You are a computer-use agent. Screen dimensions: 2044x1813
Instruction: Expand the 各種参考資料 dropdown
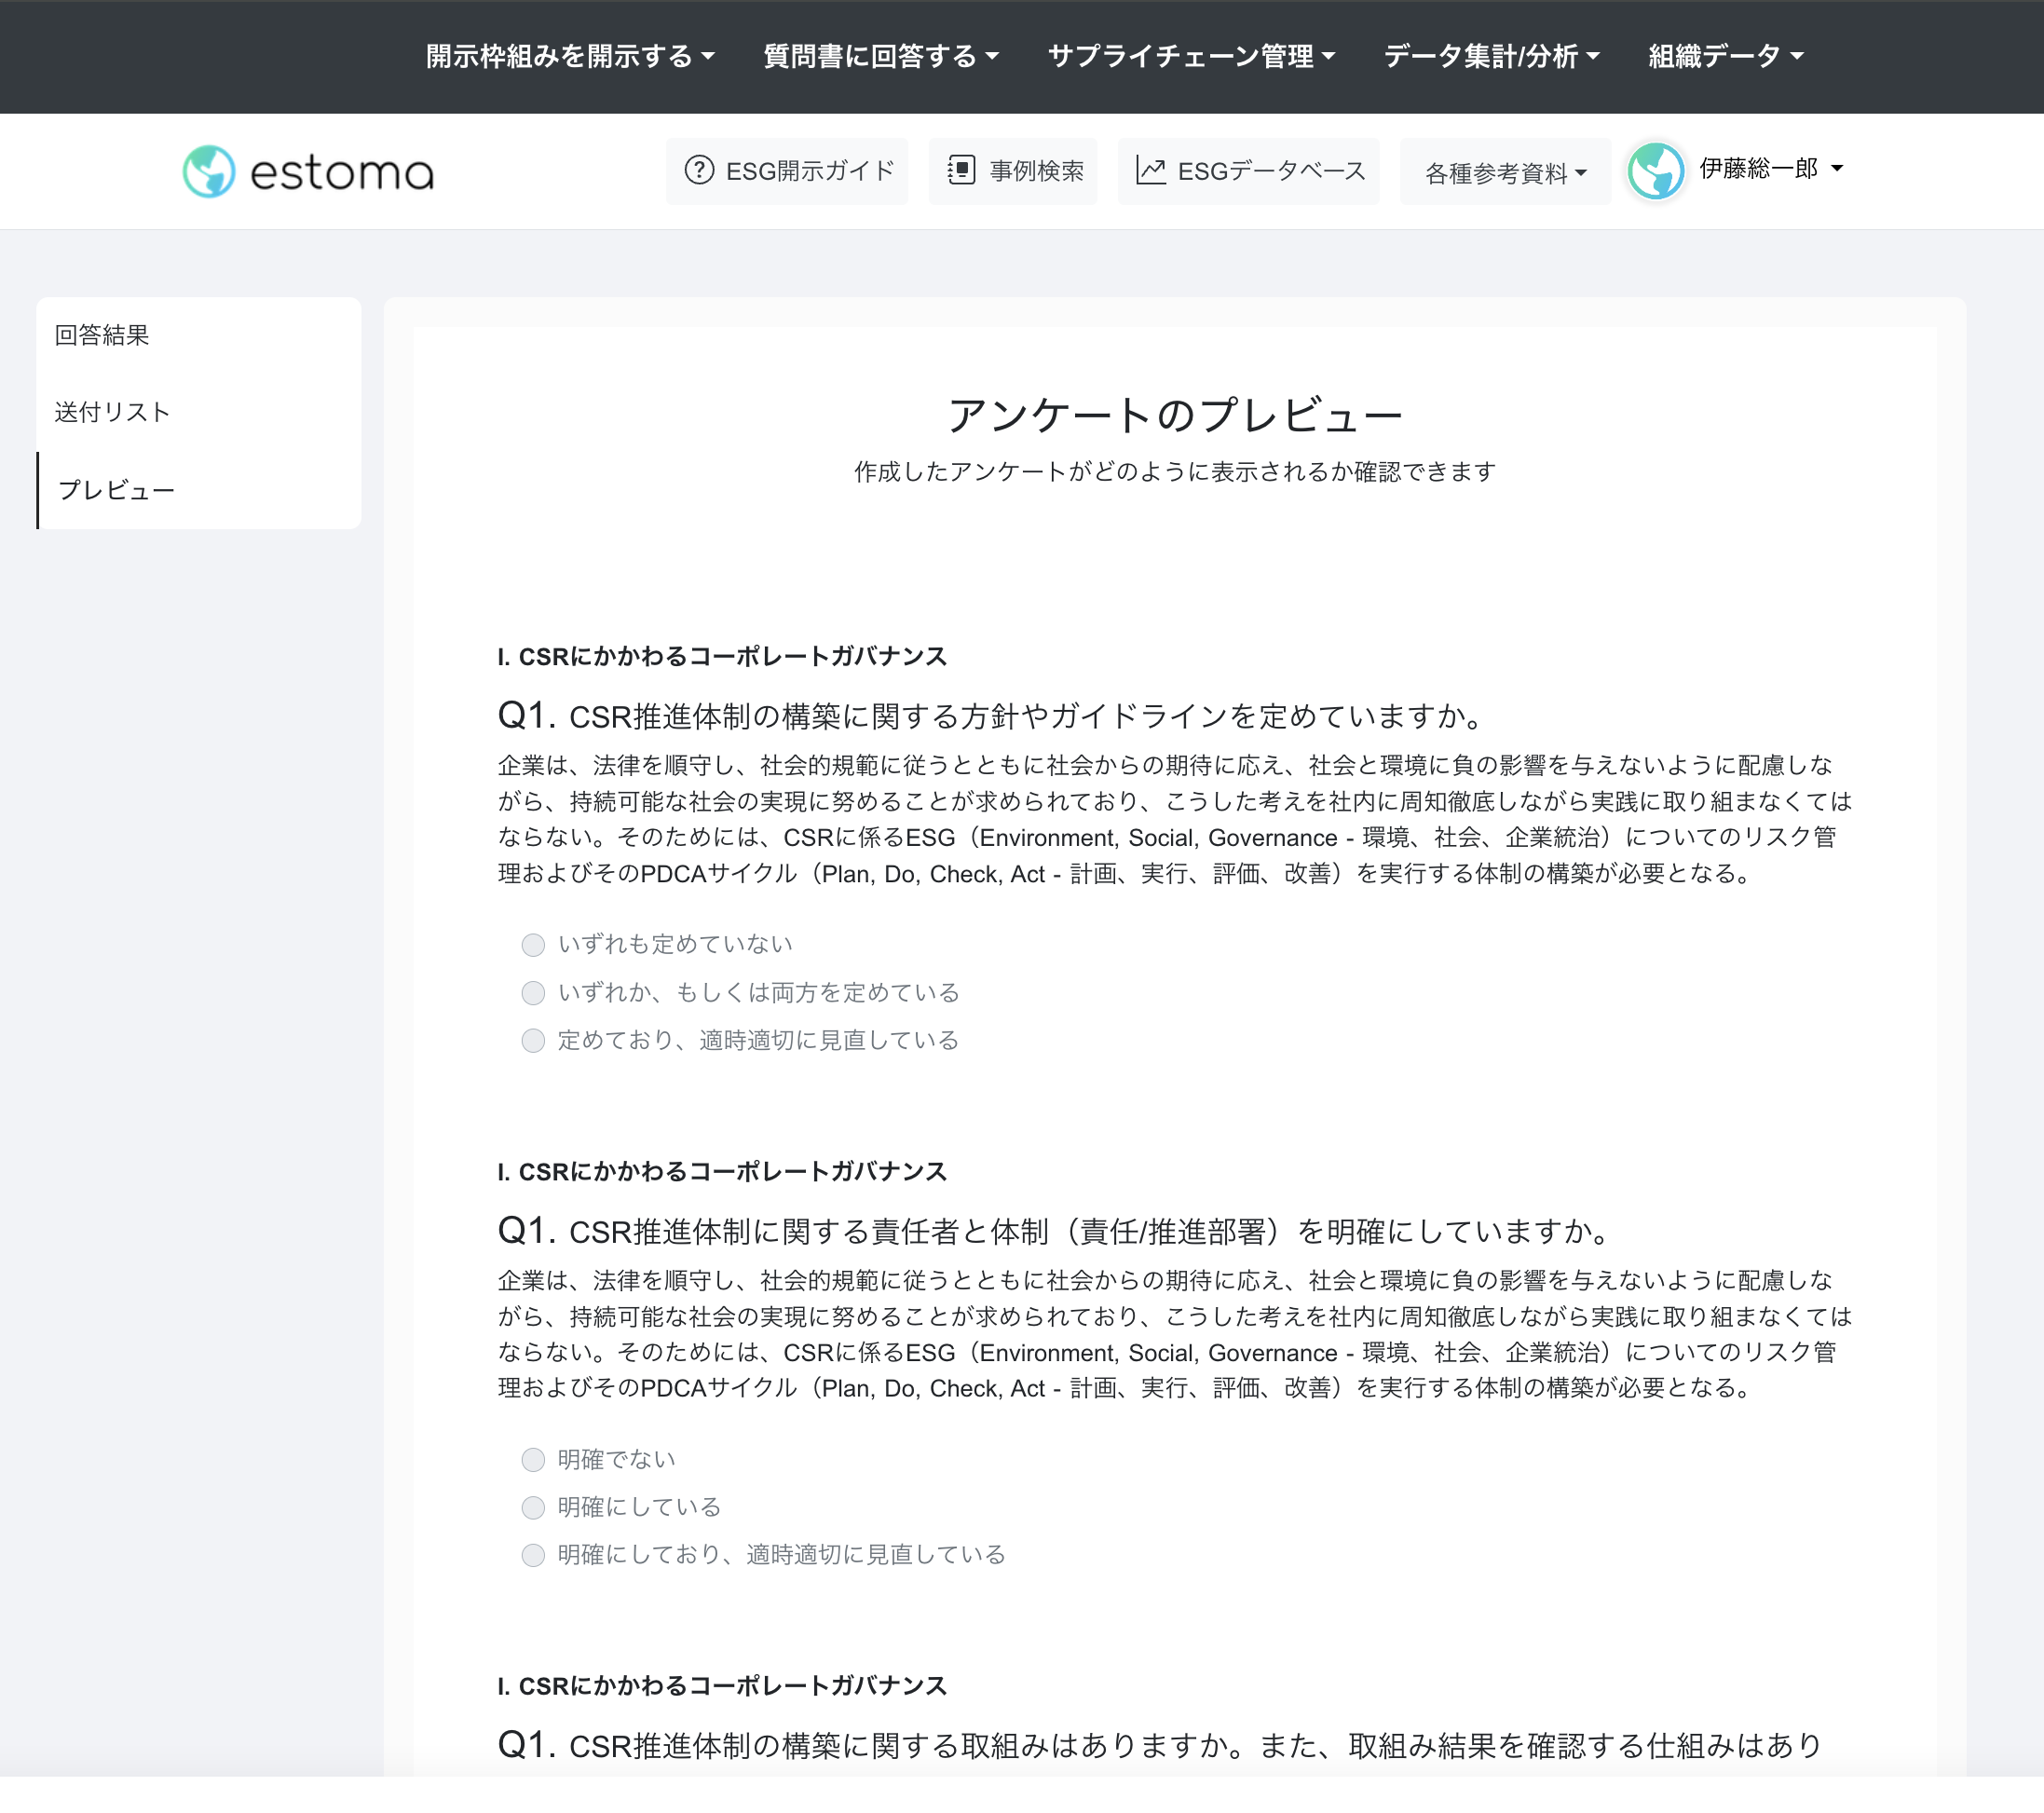[x=1503, y=171]
